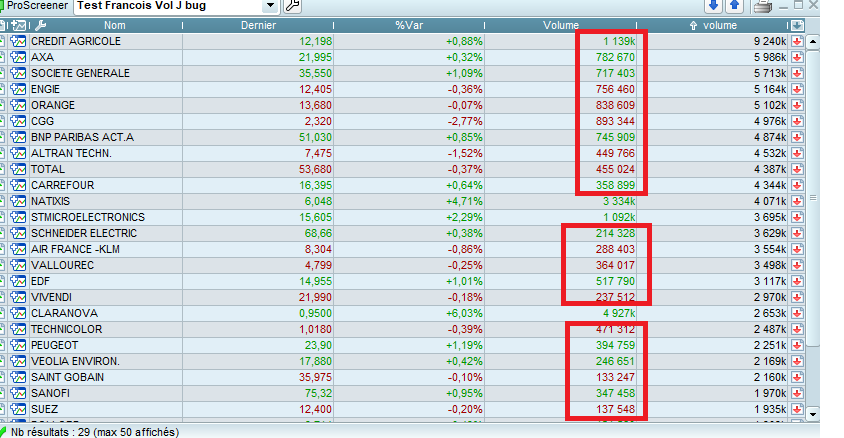Open chart icon for SANOFI

pos(18,393)
